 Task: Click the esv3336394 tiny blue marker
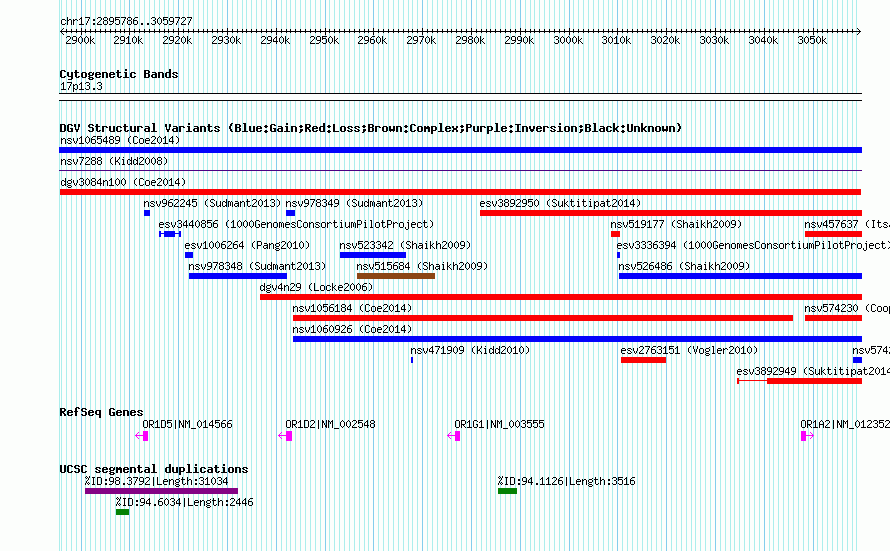coord(618,255)
